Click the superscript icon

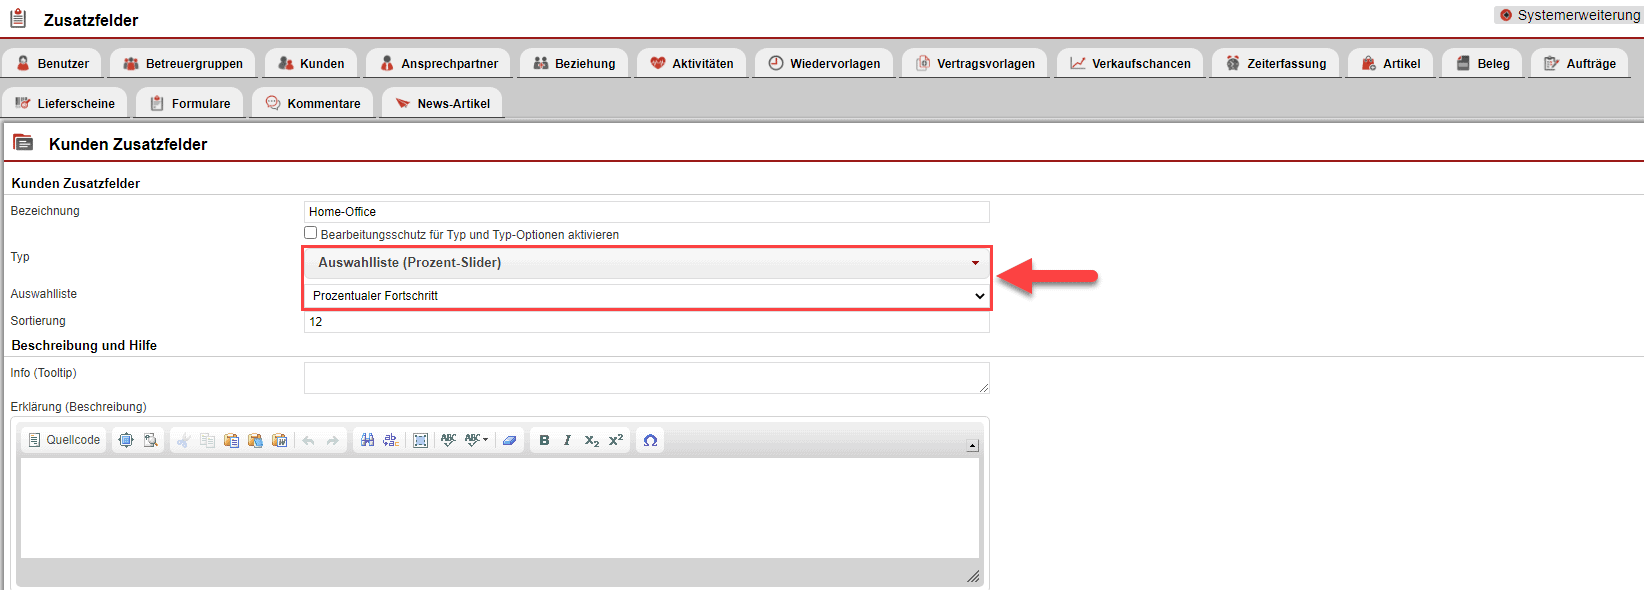pos(616,440)
